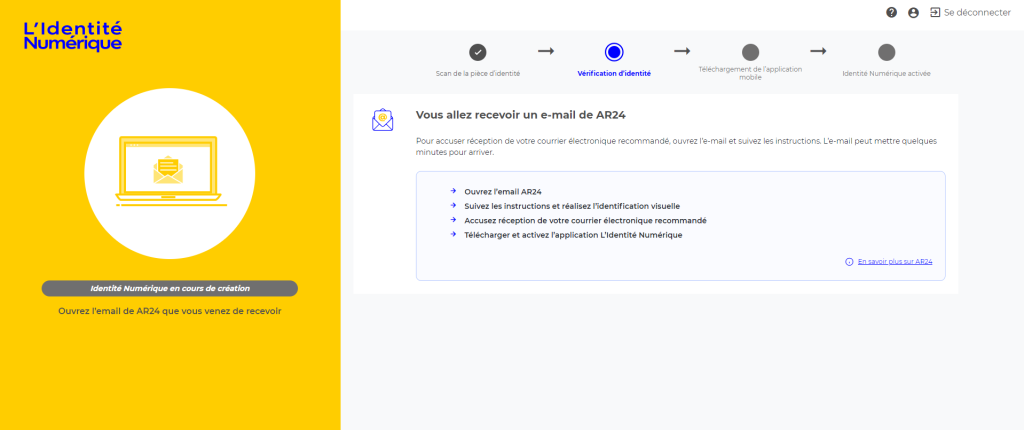Click "Ouvrez l'email AR24" instruction text

(503, 191)
